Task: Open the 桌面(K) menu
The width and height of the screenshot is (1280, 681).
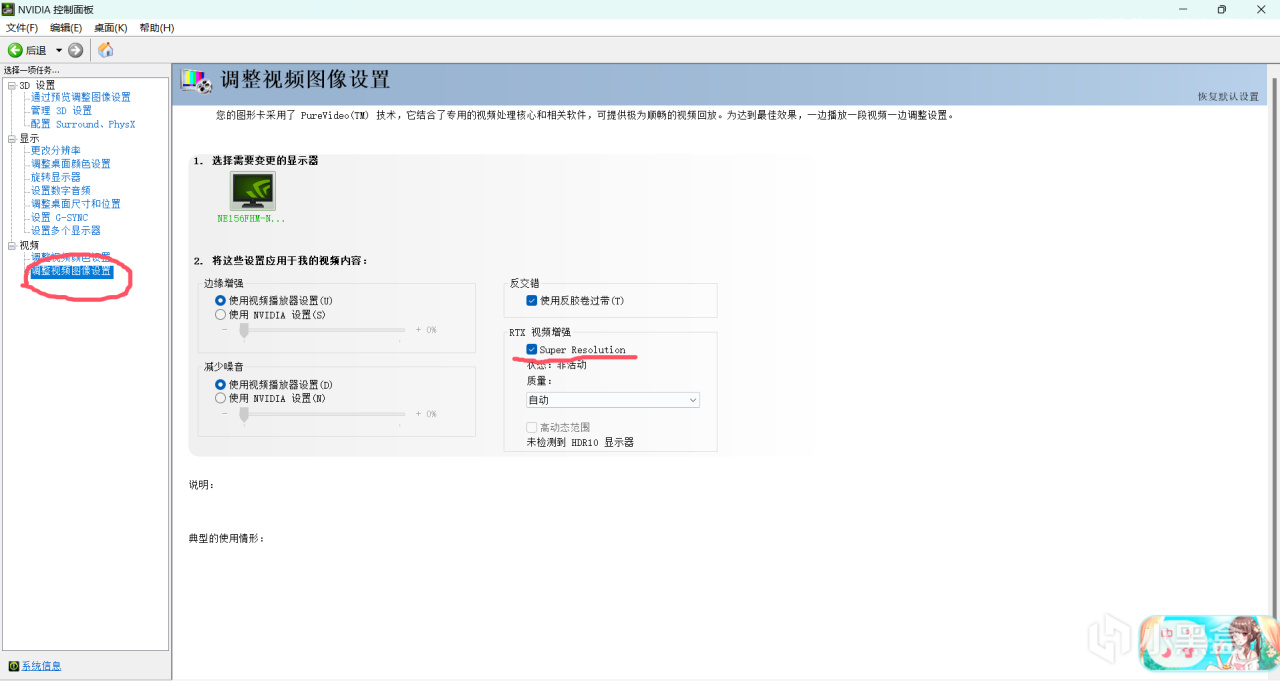Action: [110, 28]
